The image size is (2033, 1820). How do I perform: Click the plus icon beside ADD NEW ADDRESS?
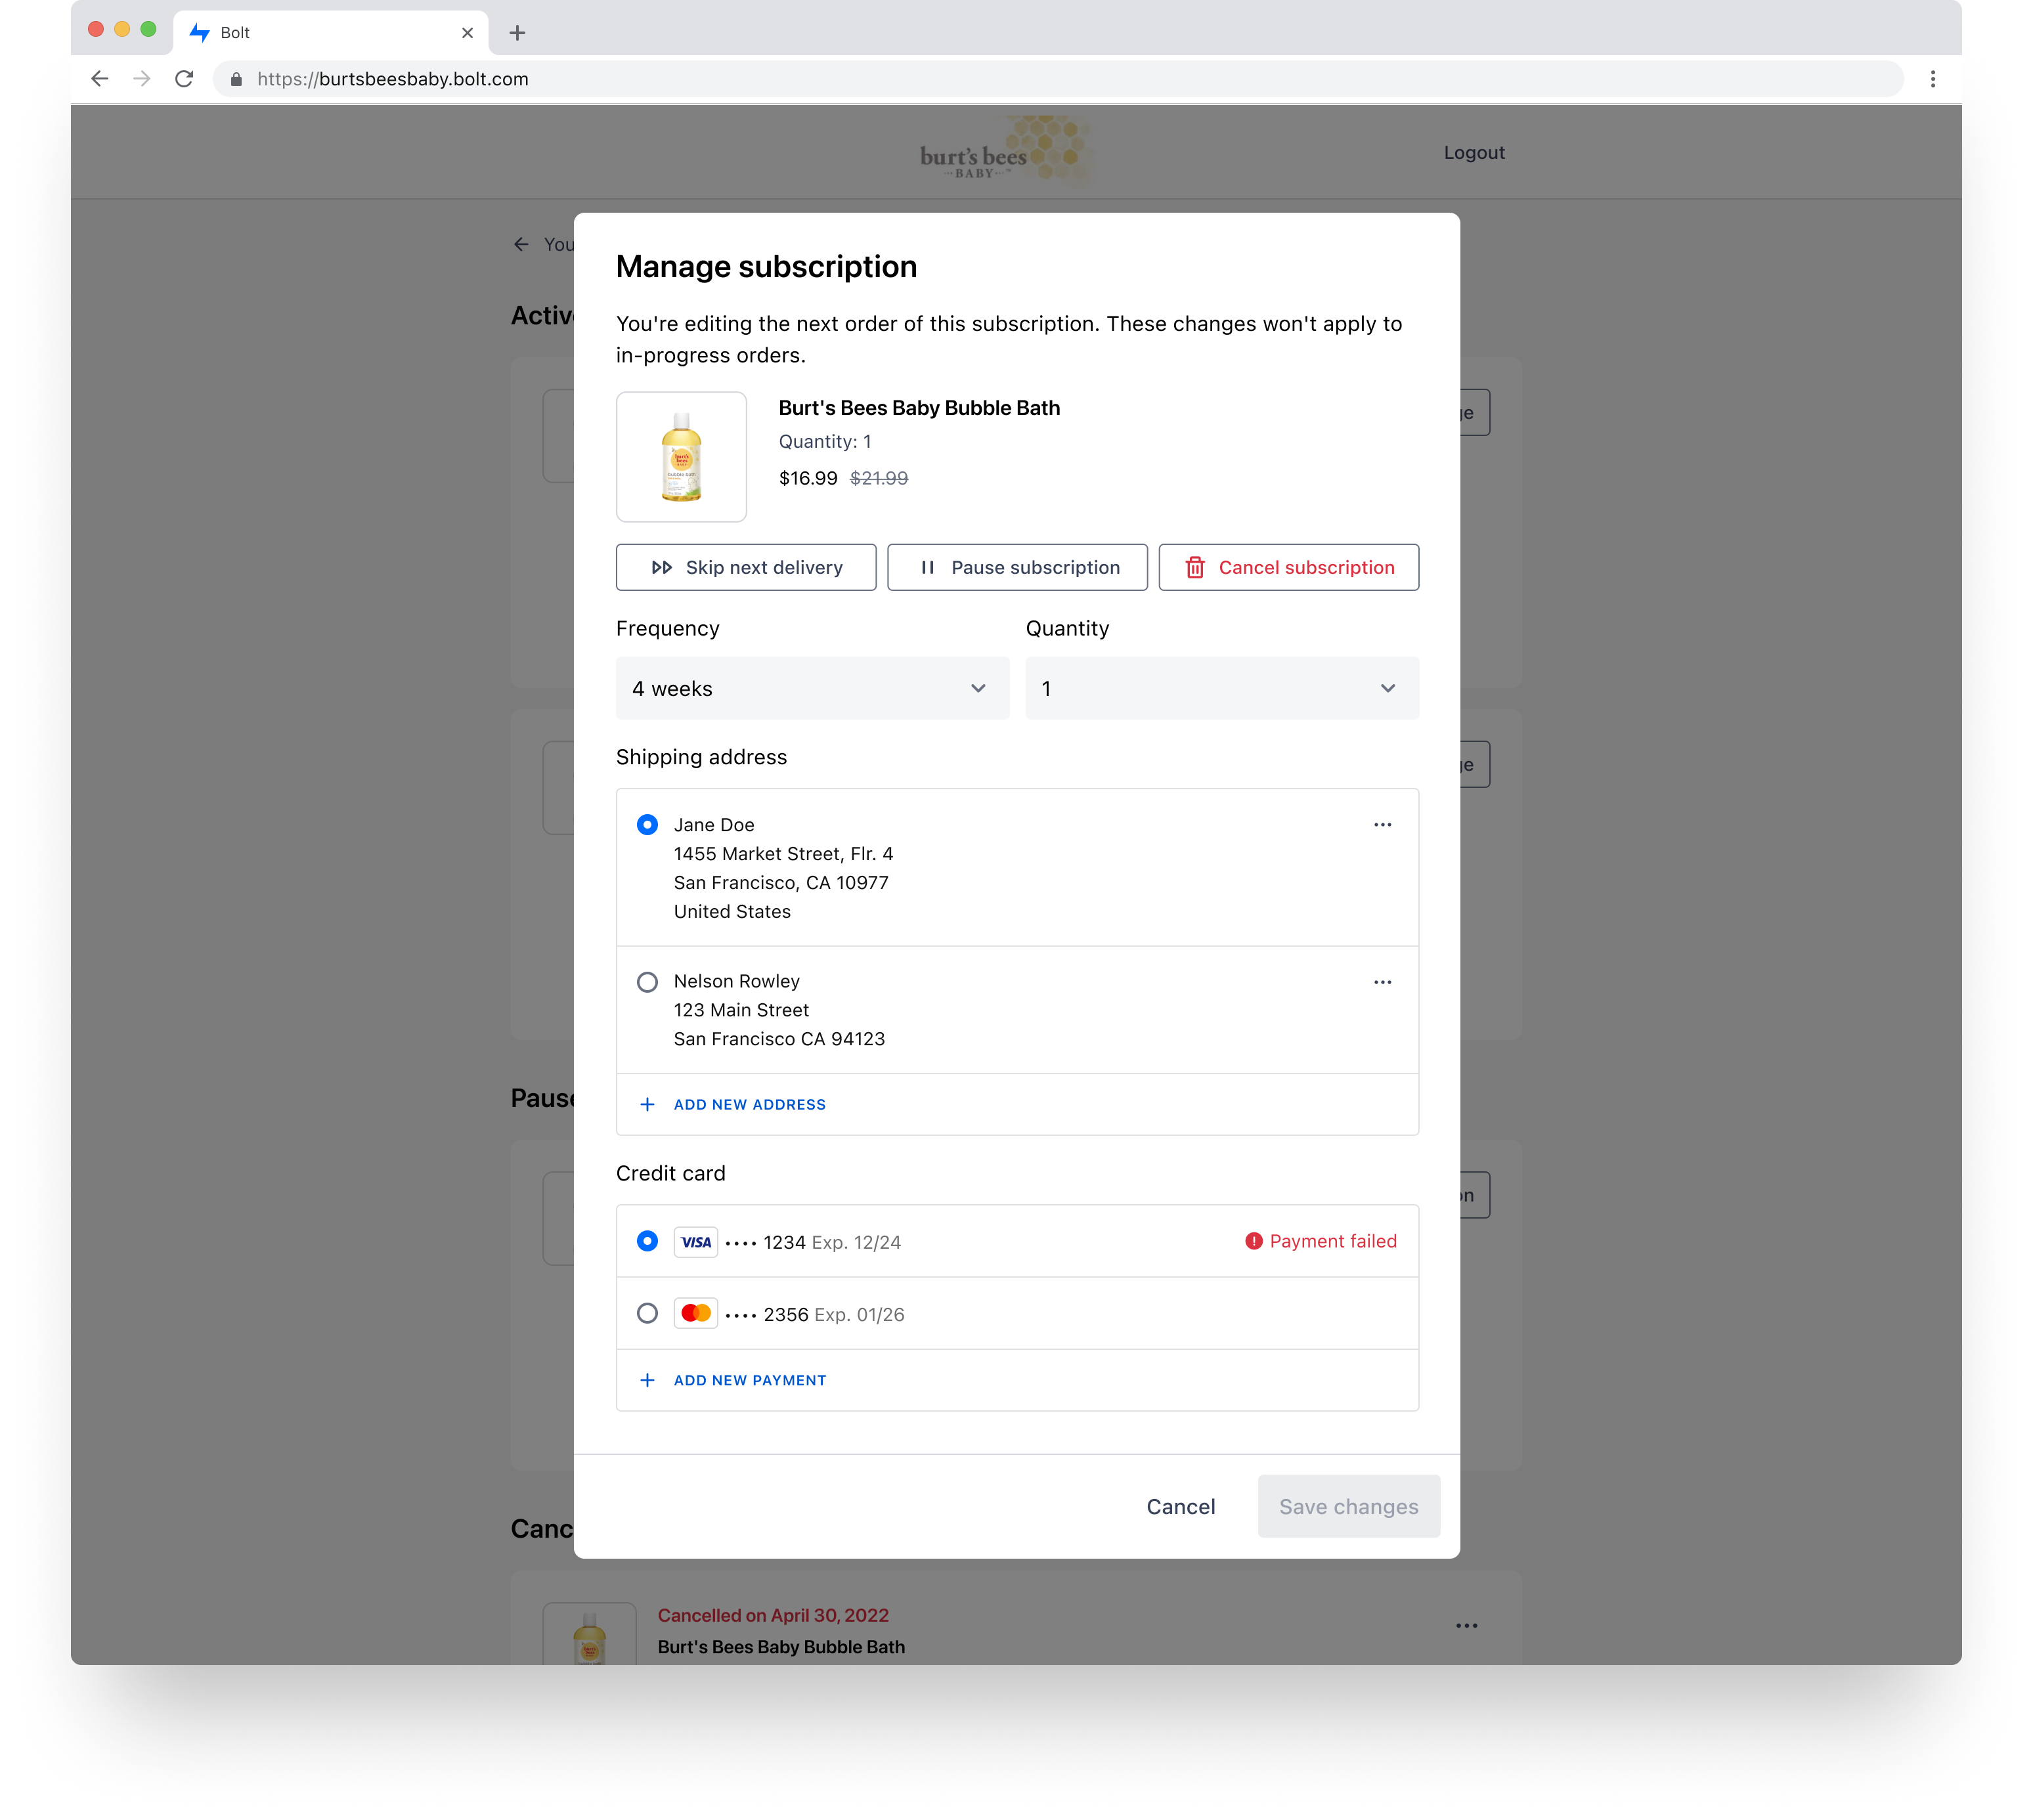647,1104
